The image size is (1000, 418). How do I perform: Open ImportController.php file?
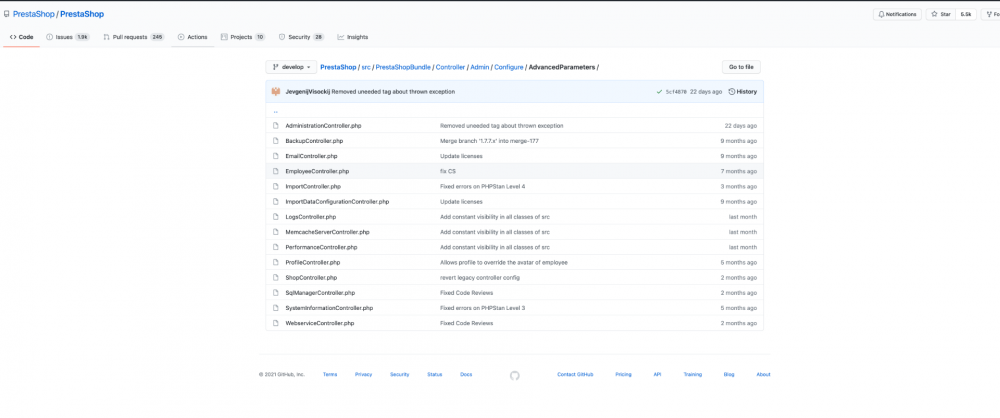click(x=313, y=186)
